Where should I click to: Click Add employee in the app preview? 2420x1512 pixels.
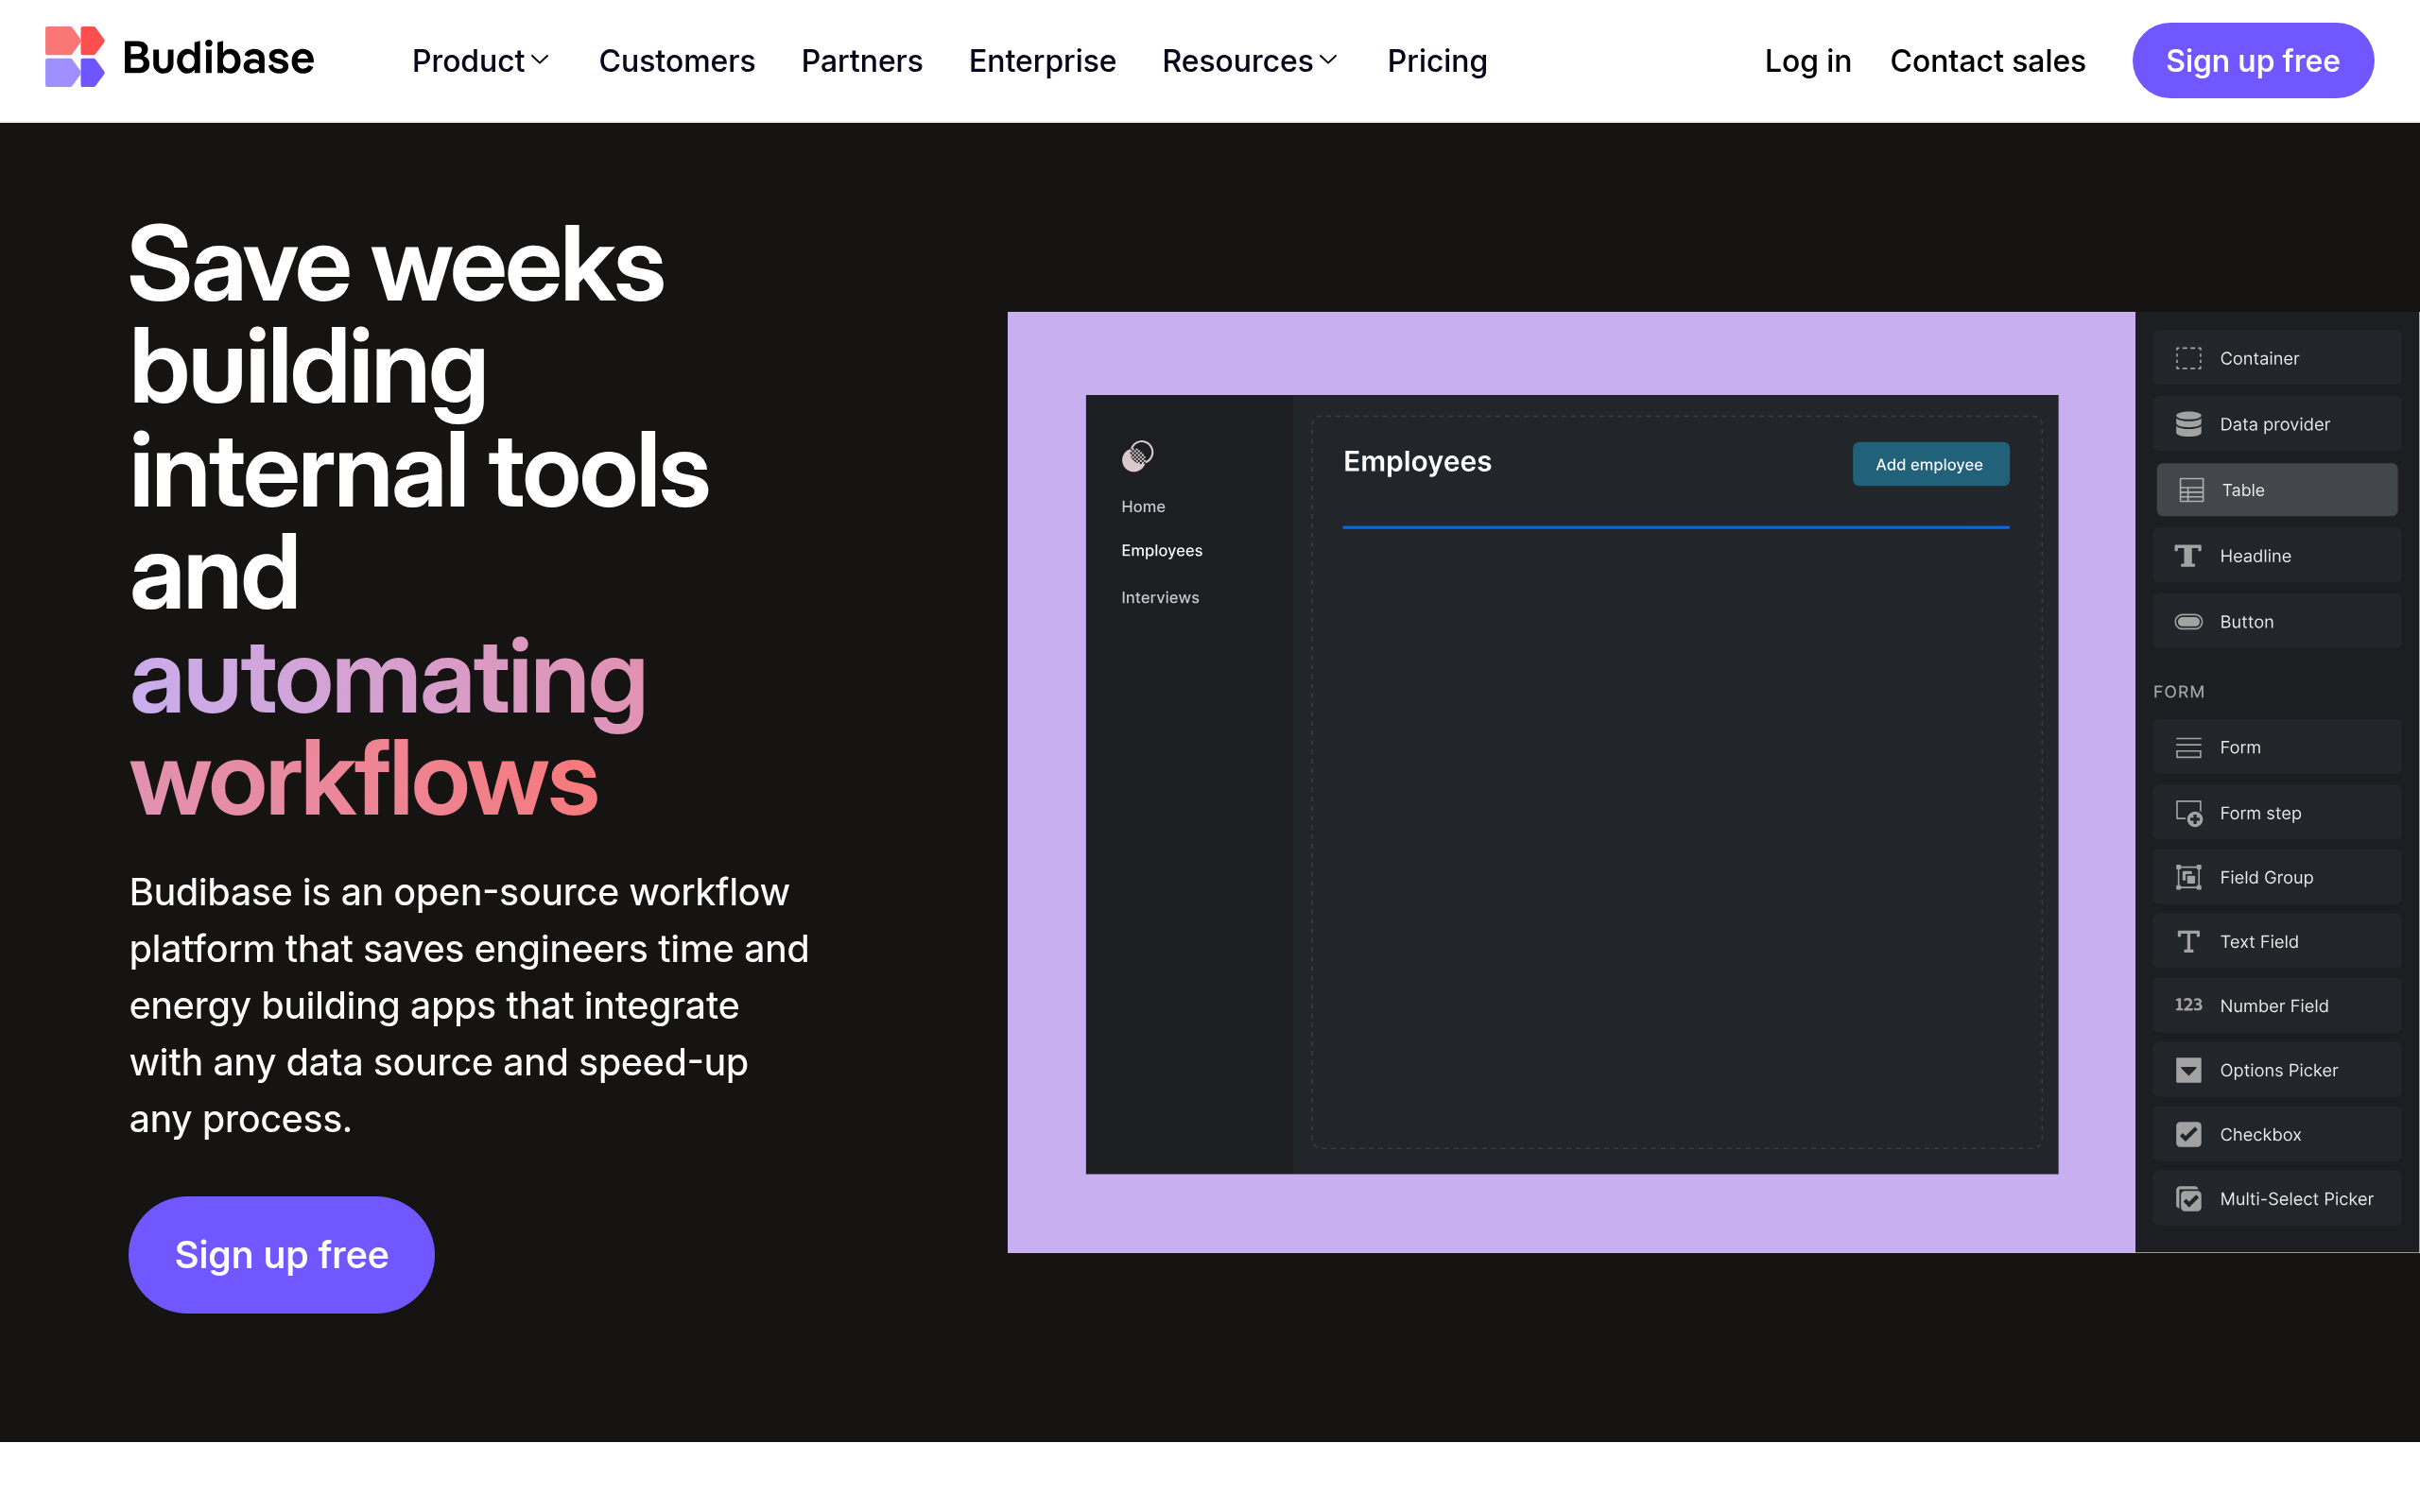[1930, 464]
